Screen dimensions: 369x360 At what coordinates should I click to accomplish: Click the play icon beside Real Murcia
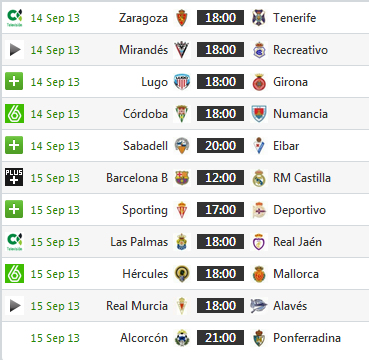[14, 306]
